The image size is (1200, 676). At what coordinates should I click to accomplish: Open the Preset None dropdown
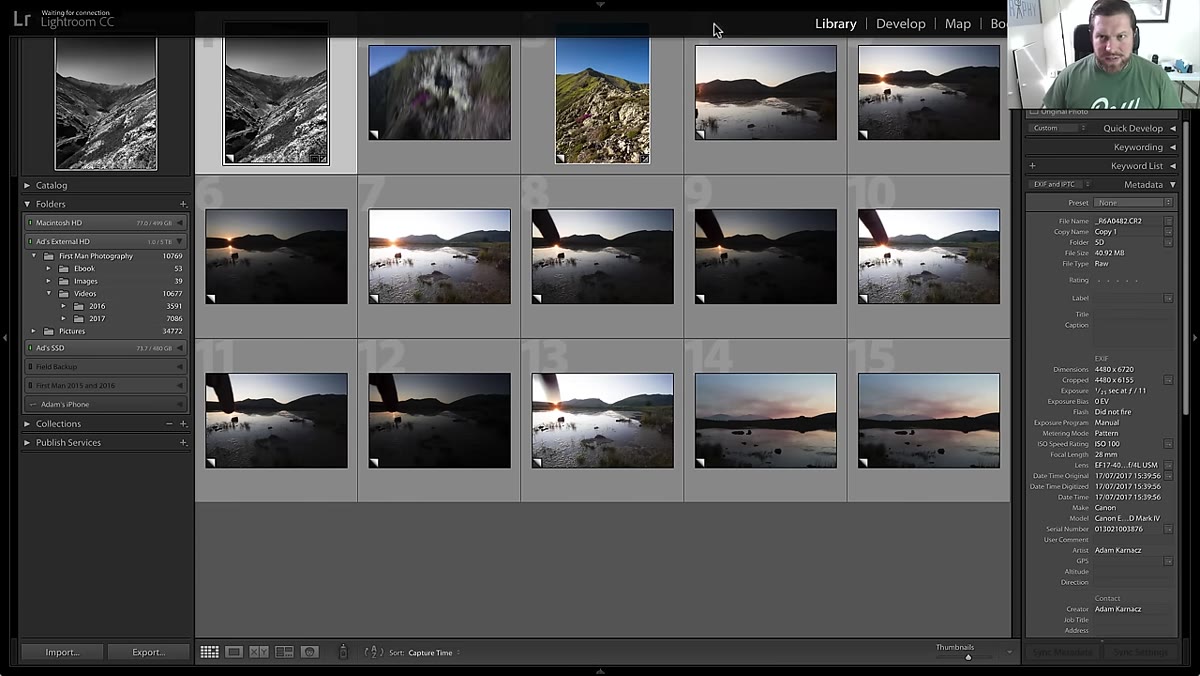[1133, 203]
